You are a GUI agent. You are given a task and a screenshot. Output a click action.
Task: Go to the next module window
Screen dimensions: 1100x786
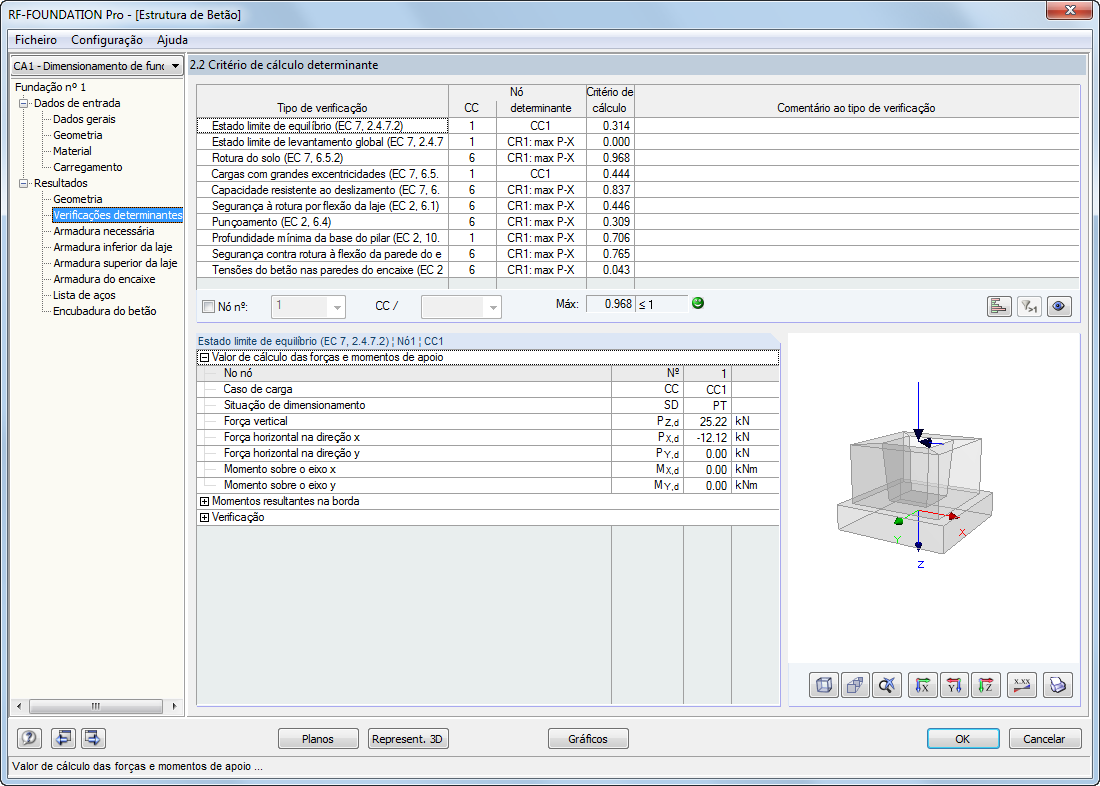click(93, 738)
